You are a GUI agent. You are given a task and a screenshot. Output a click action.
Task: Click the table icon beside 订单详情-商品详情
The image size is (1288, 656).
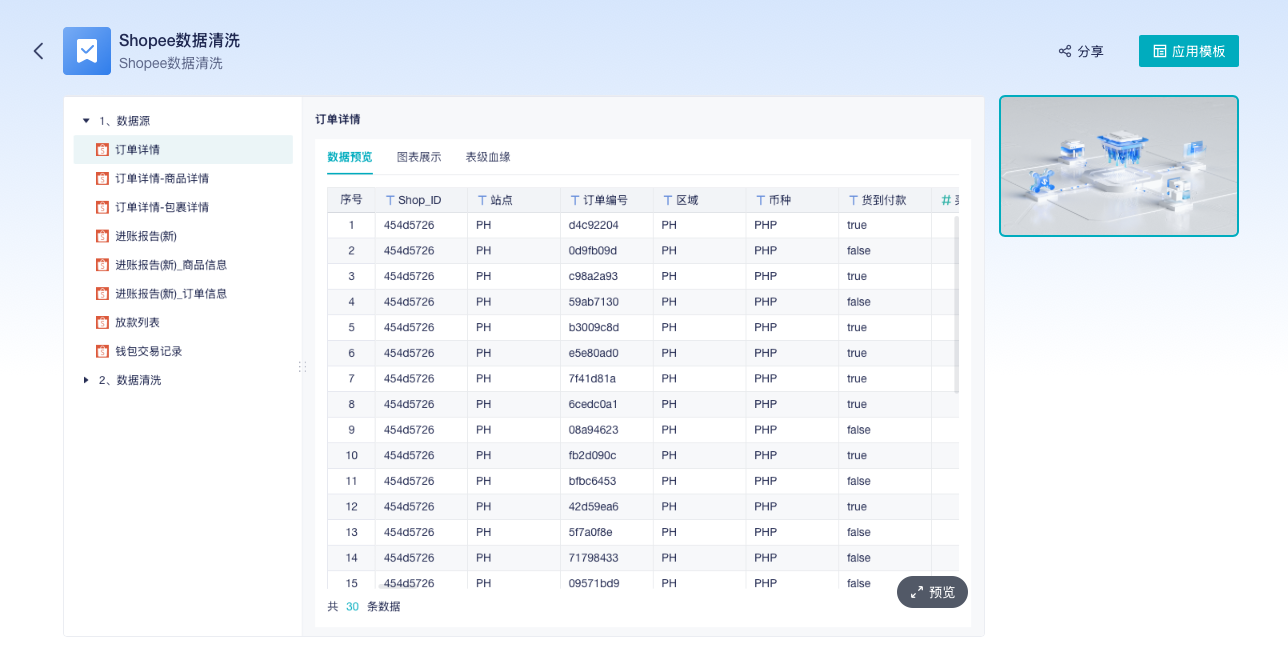point(102,179)
